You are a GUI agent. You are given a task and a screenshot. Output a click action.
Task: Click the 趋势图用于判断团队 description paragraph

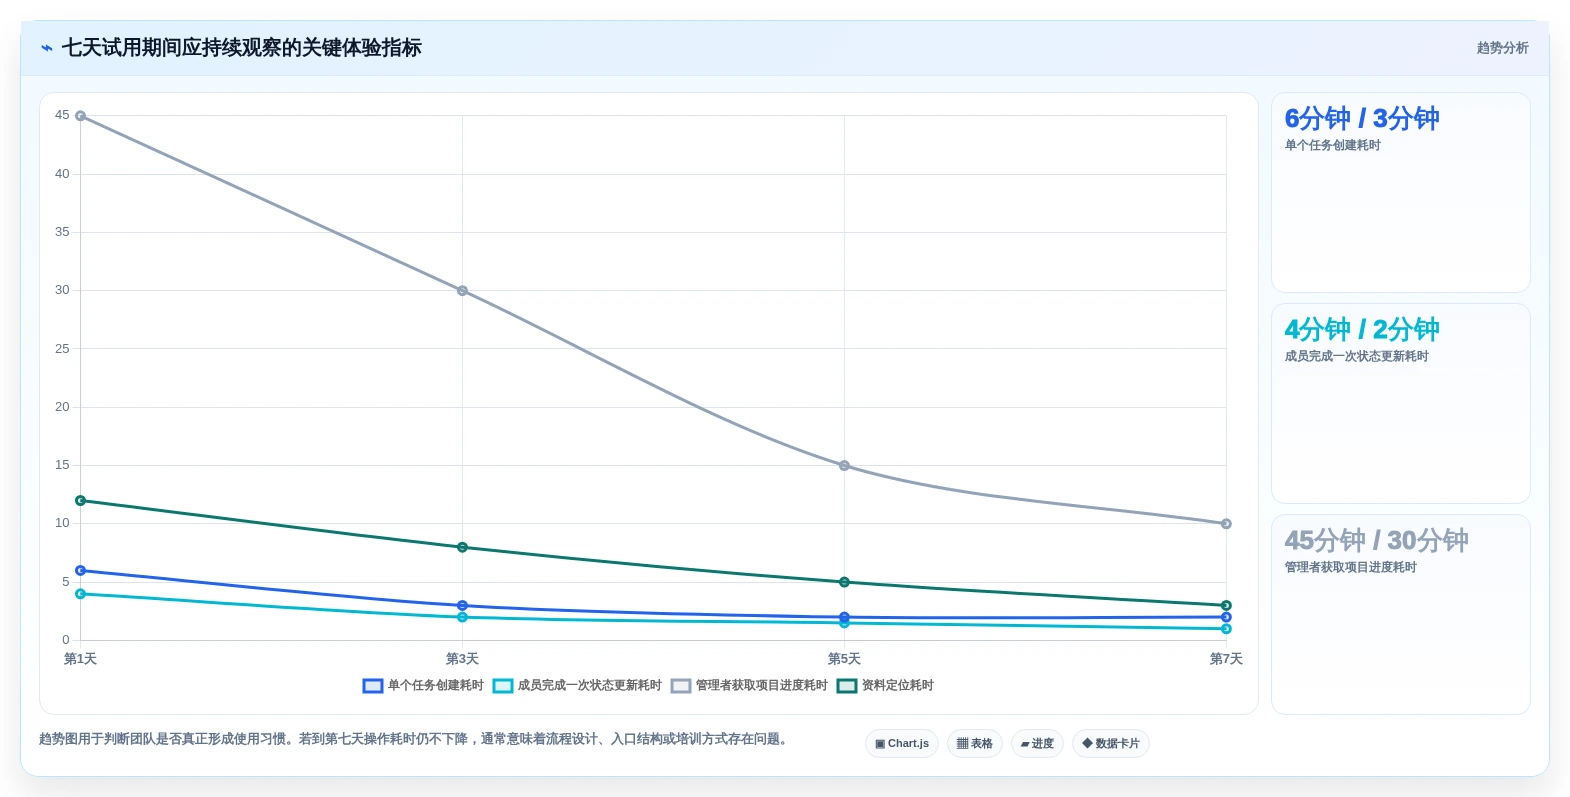coord(414,739)
